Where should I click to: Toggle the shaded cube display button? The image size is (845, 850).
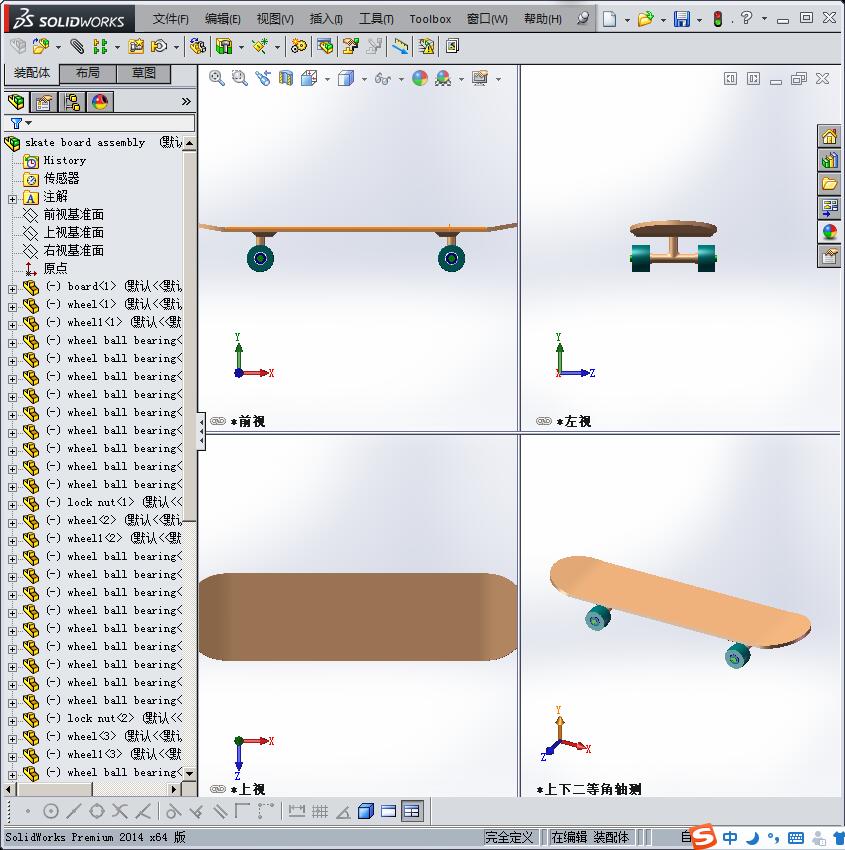pyautogui.click(x=366, y=811)
